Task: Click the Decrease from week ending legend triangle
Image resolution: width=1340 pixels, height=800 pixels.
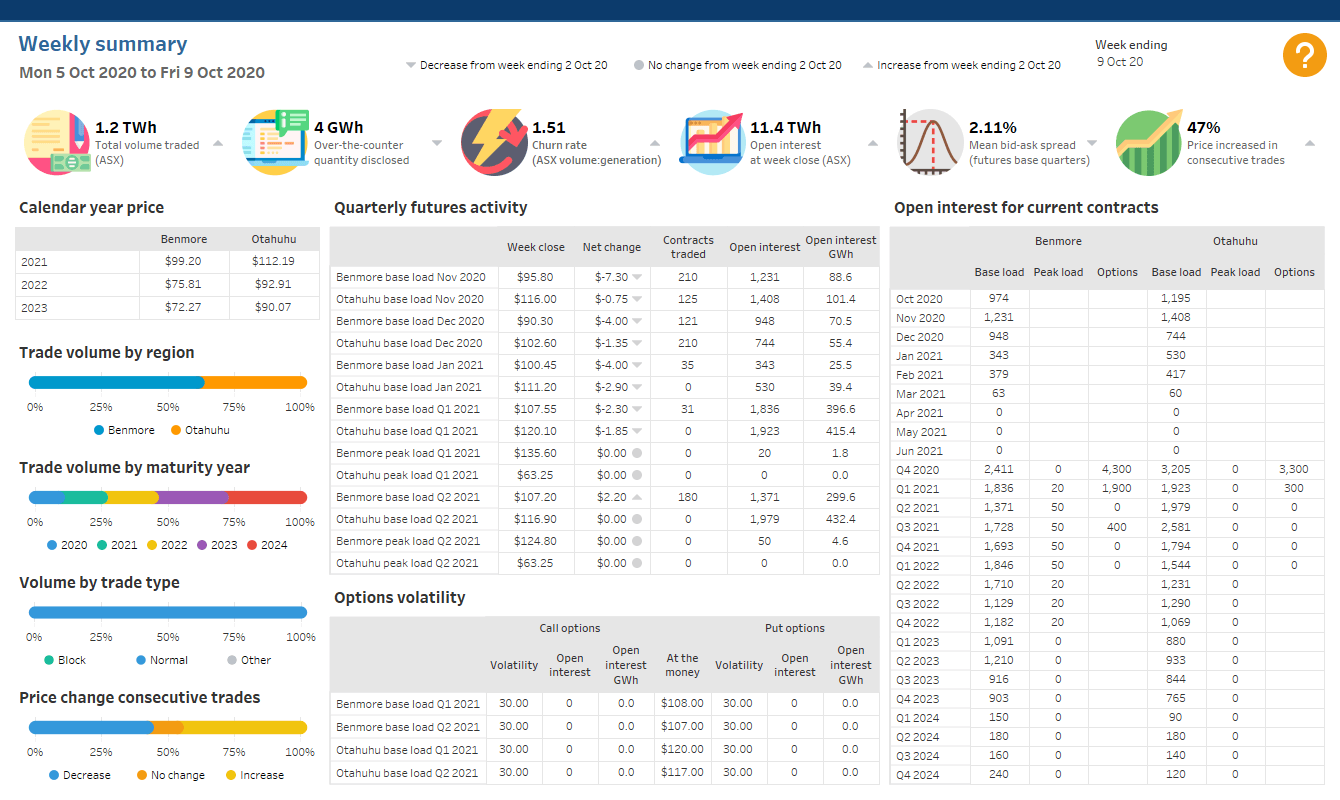Action: 411,63
